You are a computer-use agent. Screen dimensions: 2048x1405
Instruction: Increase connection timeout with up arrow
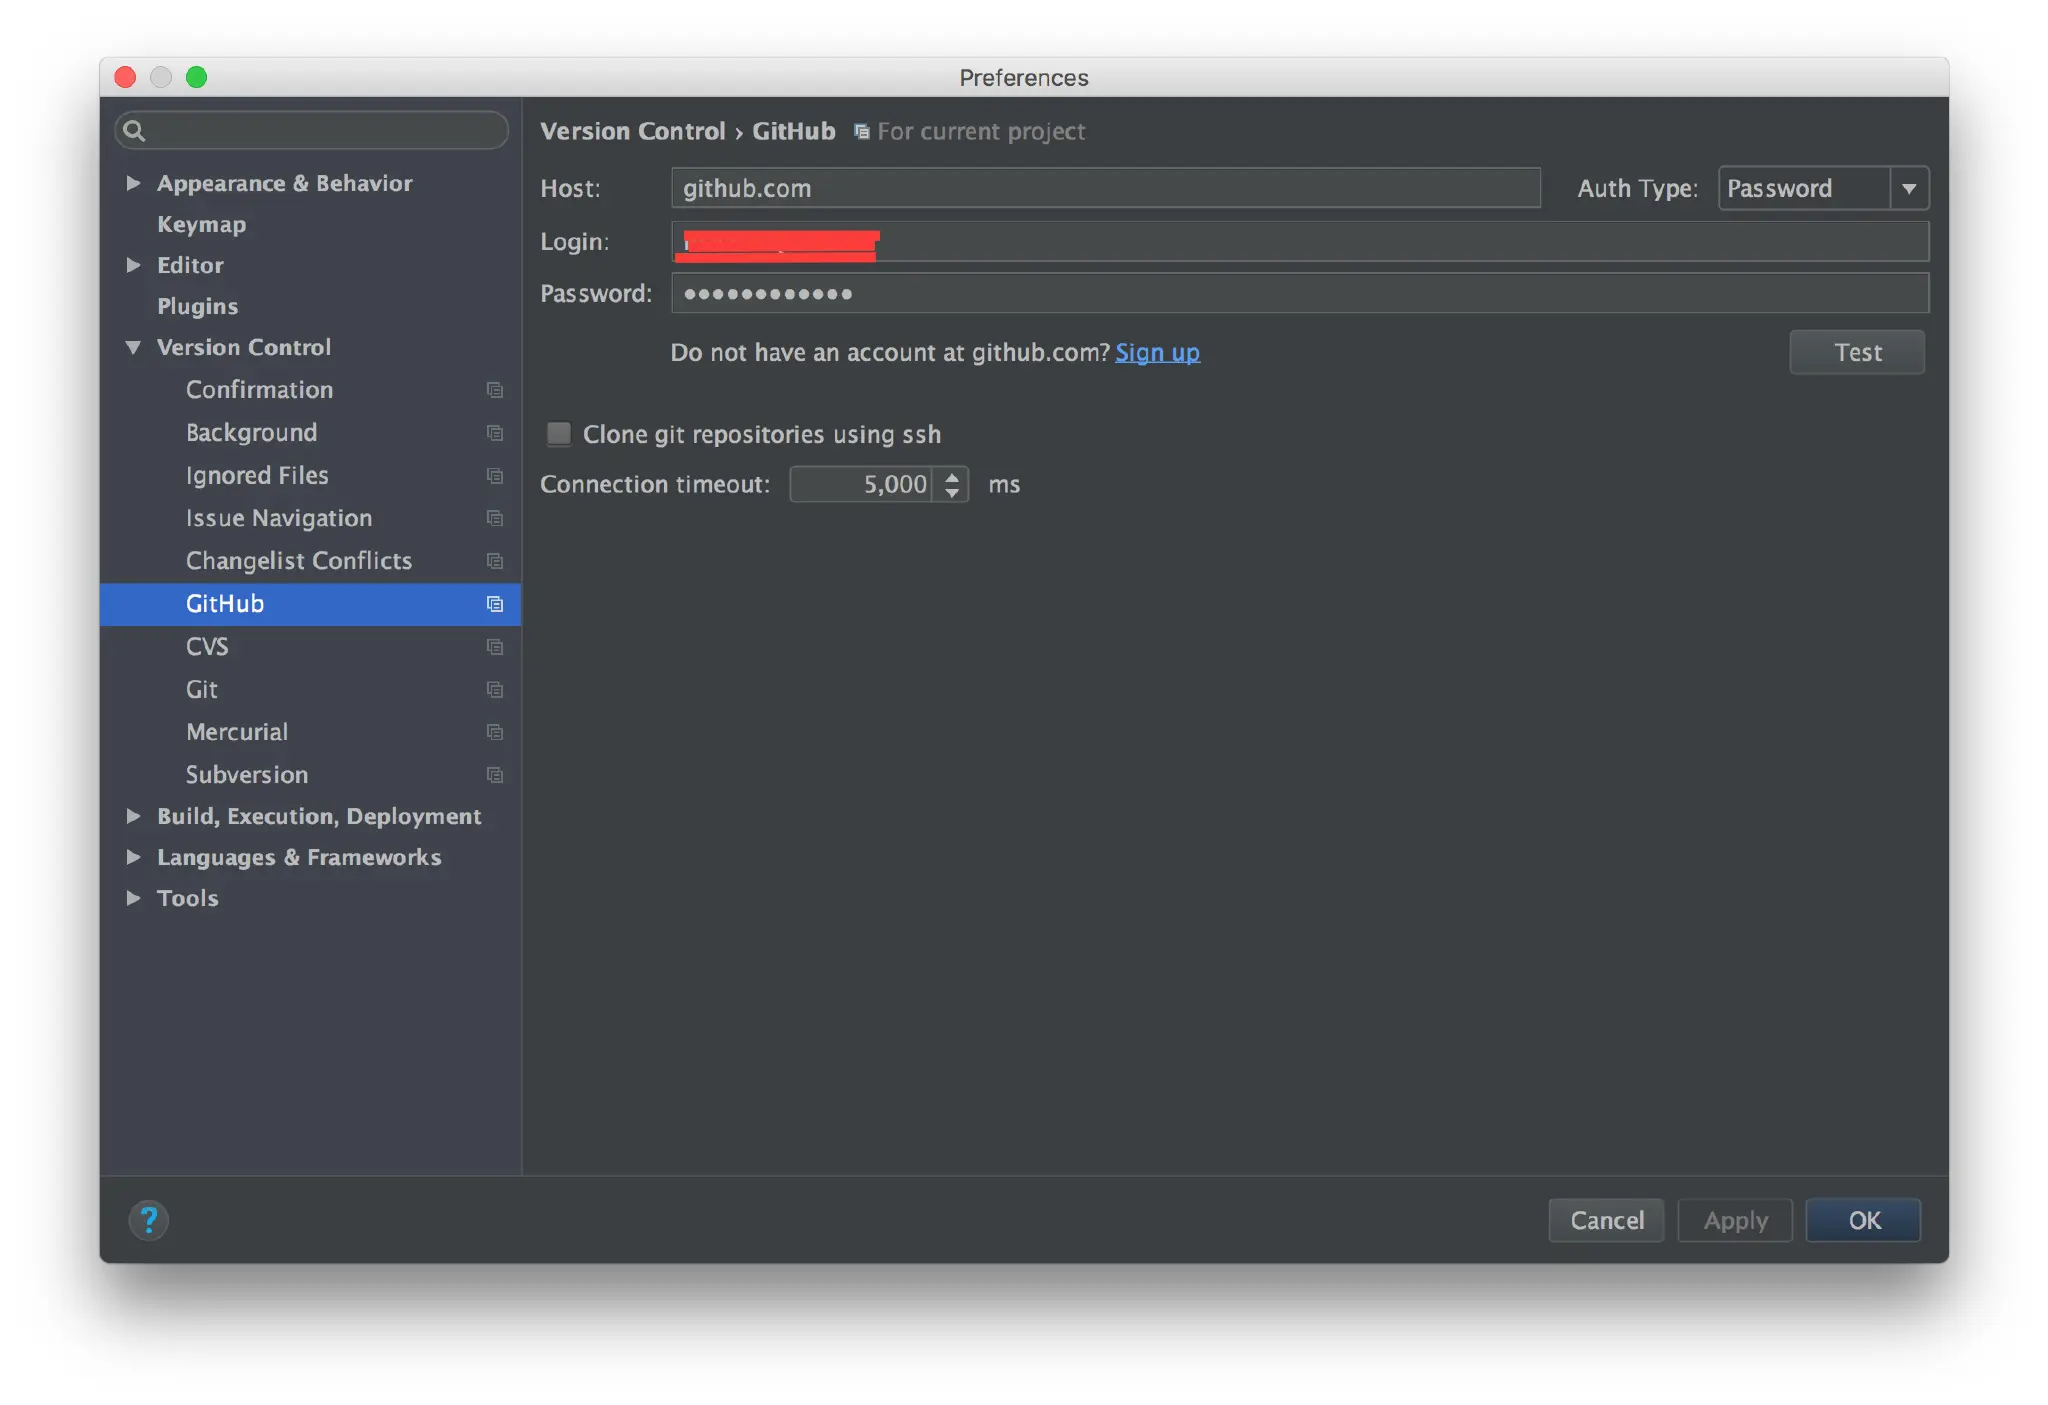click(x=952, y=476)
